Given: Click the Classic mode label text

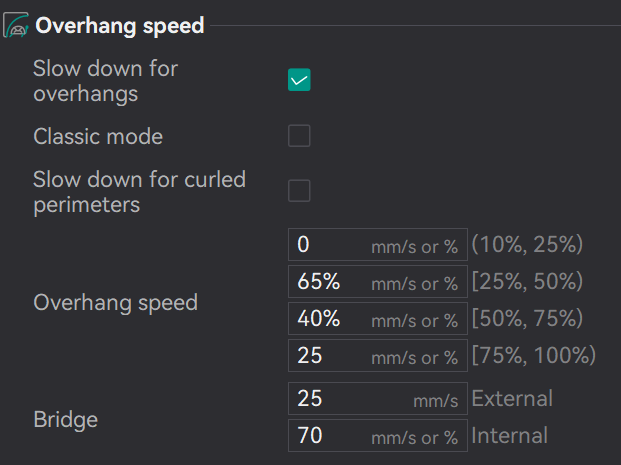Looking at the screenshot, I should click(x=98, y=136).
